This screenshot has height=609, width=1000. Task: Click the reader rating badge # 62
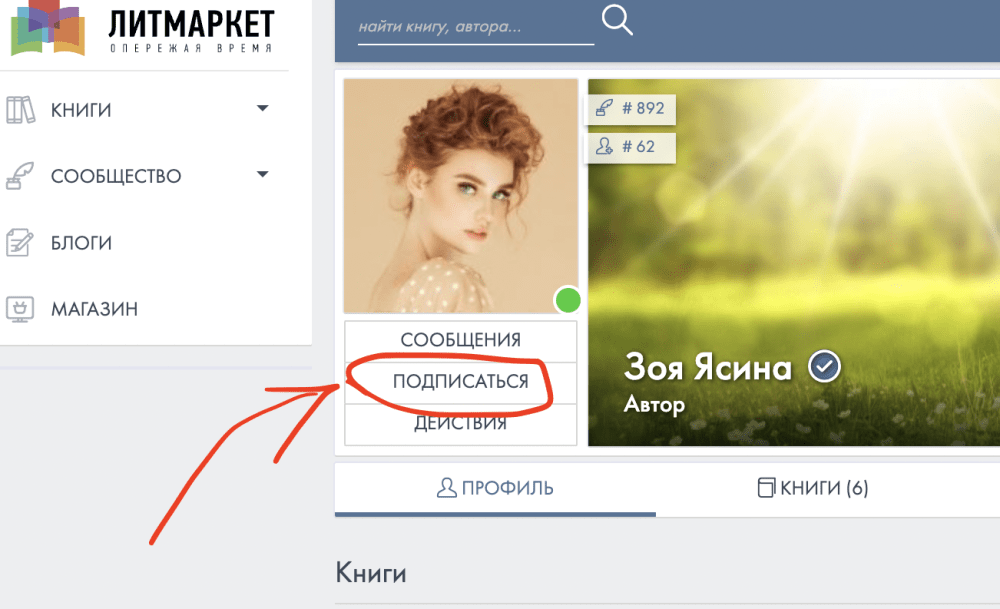coord(631,147)
